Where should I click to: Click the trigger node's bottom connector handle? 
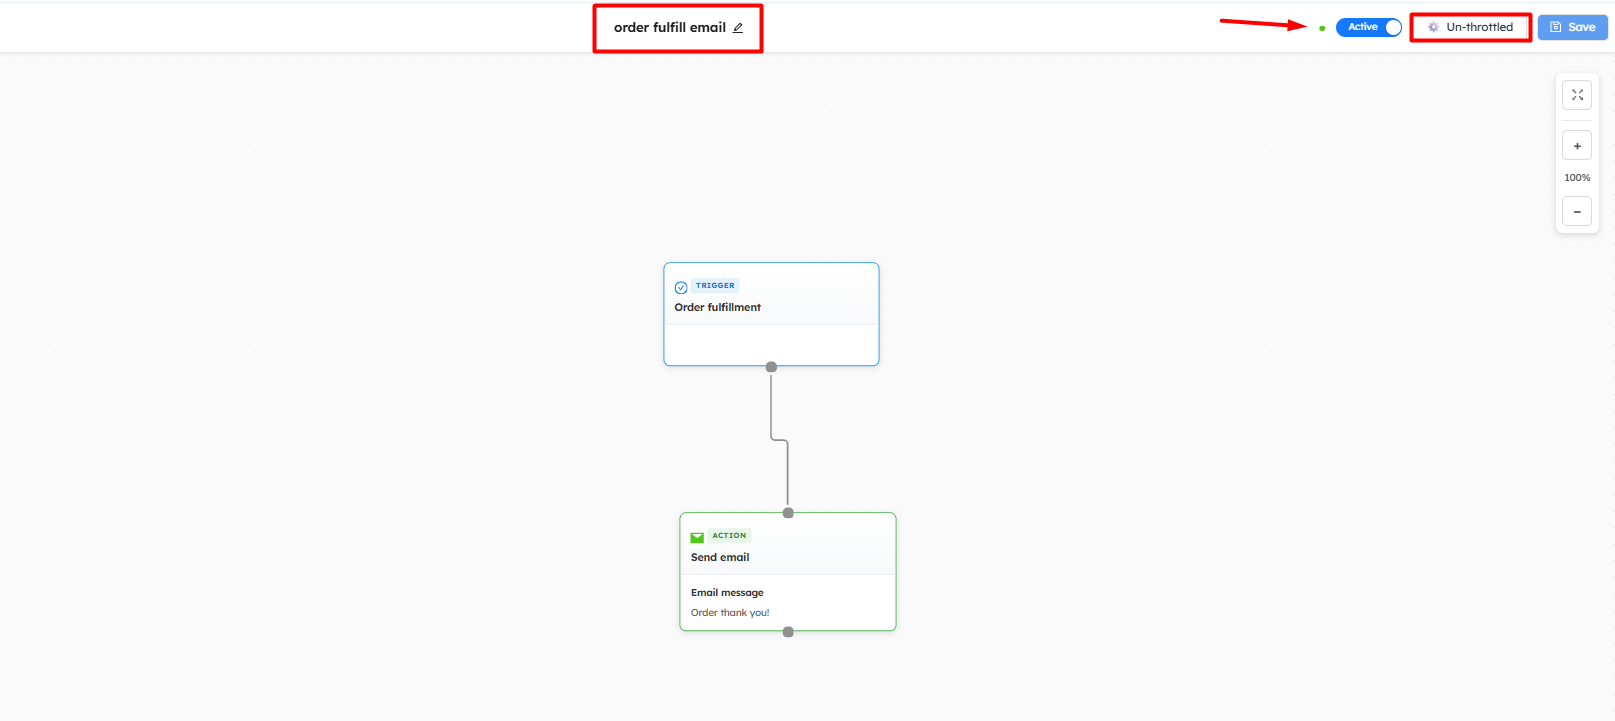[771, 367]
